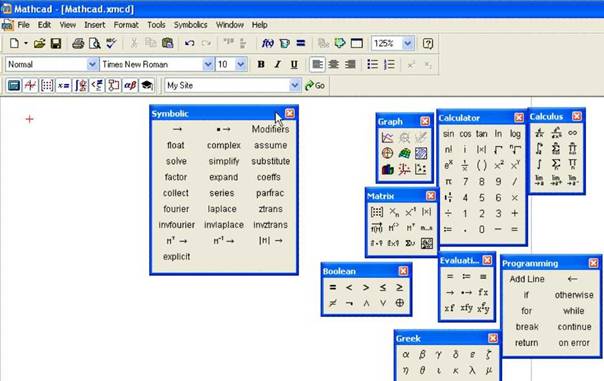Toggle Underline formatting button

tap(294, 64)
